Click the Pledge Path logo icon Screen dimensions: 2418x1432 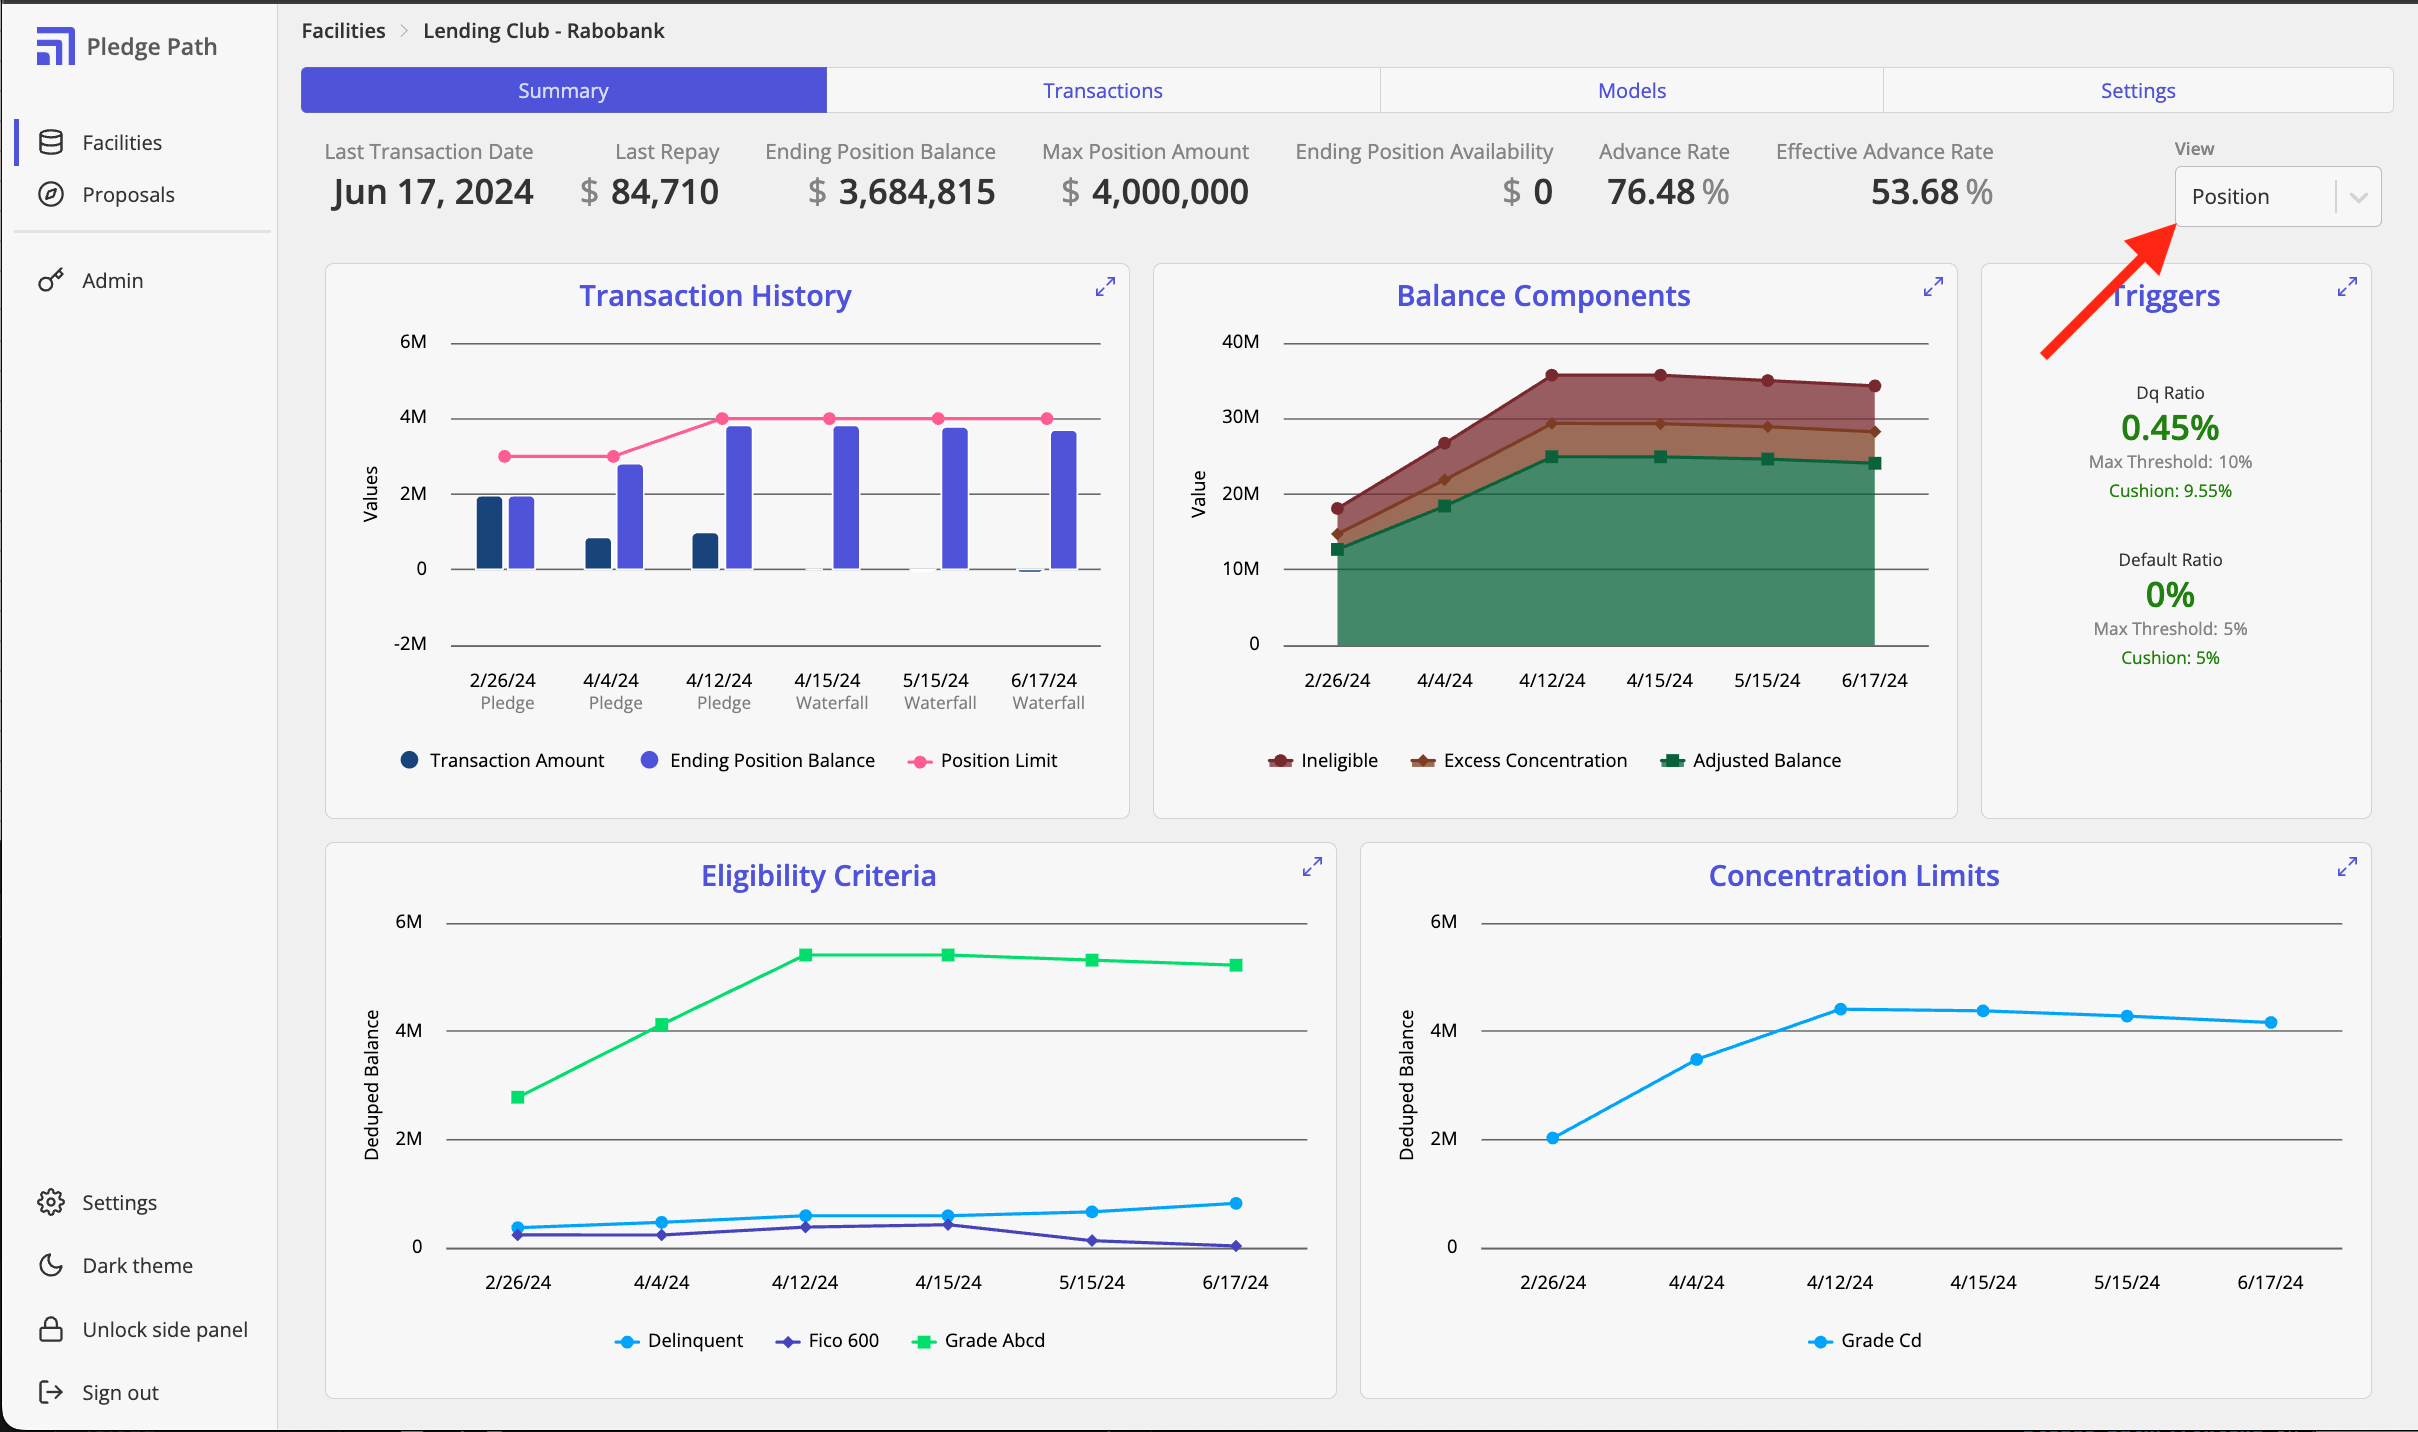55,46
